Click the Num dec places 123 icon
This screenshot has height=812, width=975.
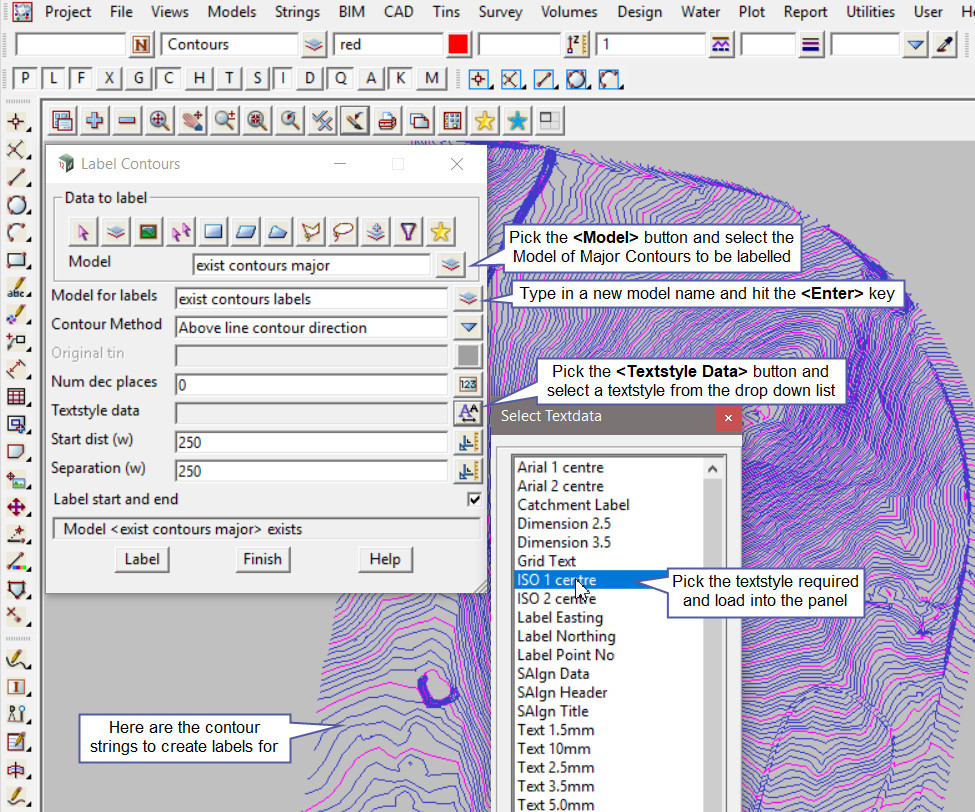pos(468,384)
